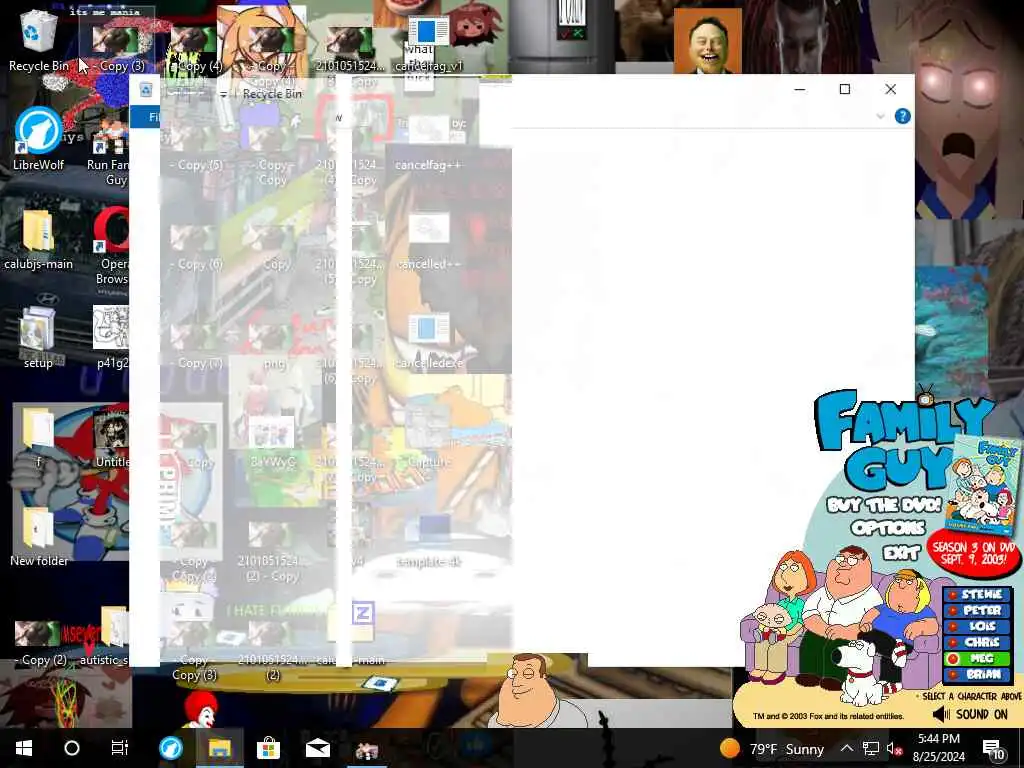The width and height of the screenshot is (1024, 768).
Task: Launch LibreWolf from the desktop shortcut
Action: coord(39,140)
